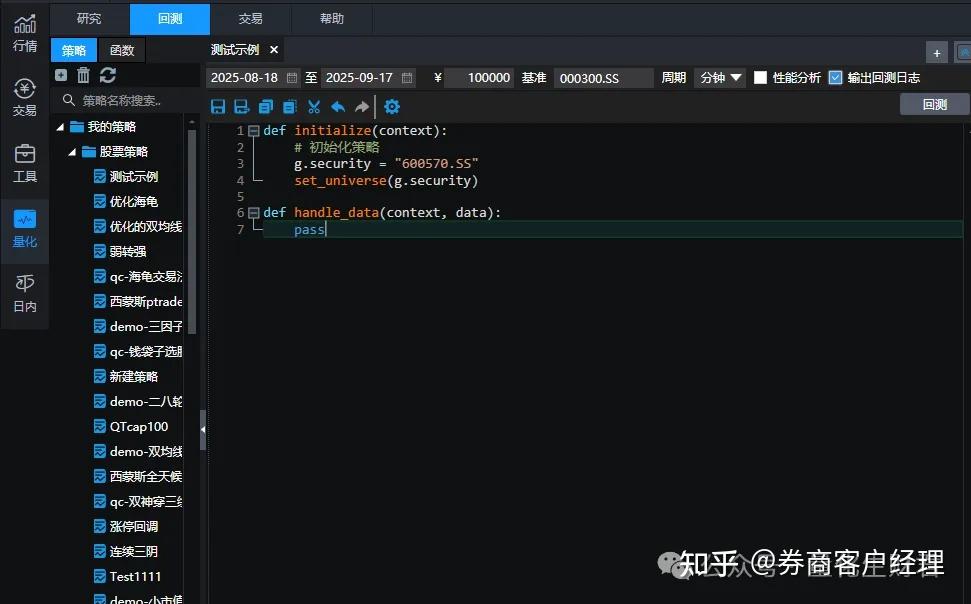
Task: Click the cut (scissors) icon in editor toolbar
Action: click(315, 106)
